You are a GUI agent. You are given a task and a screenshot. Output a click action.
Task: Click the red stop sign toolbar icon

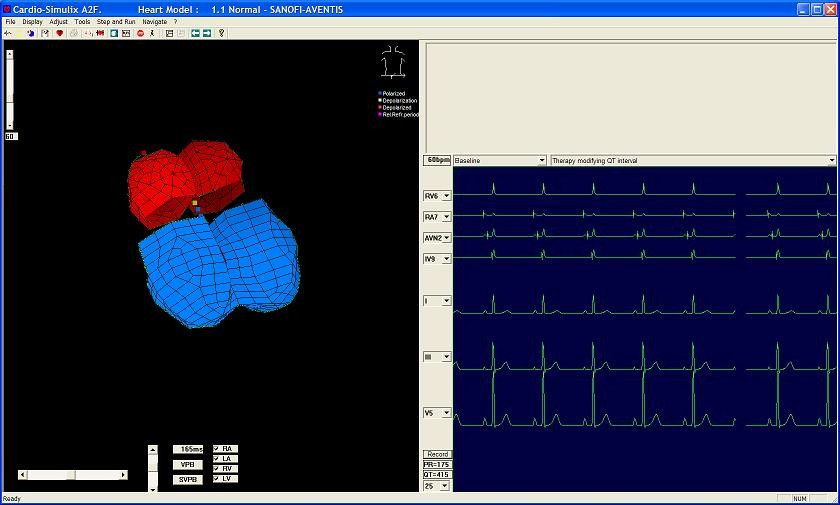pyautogui.click(x=140, y=33)
